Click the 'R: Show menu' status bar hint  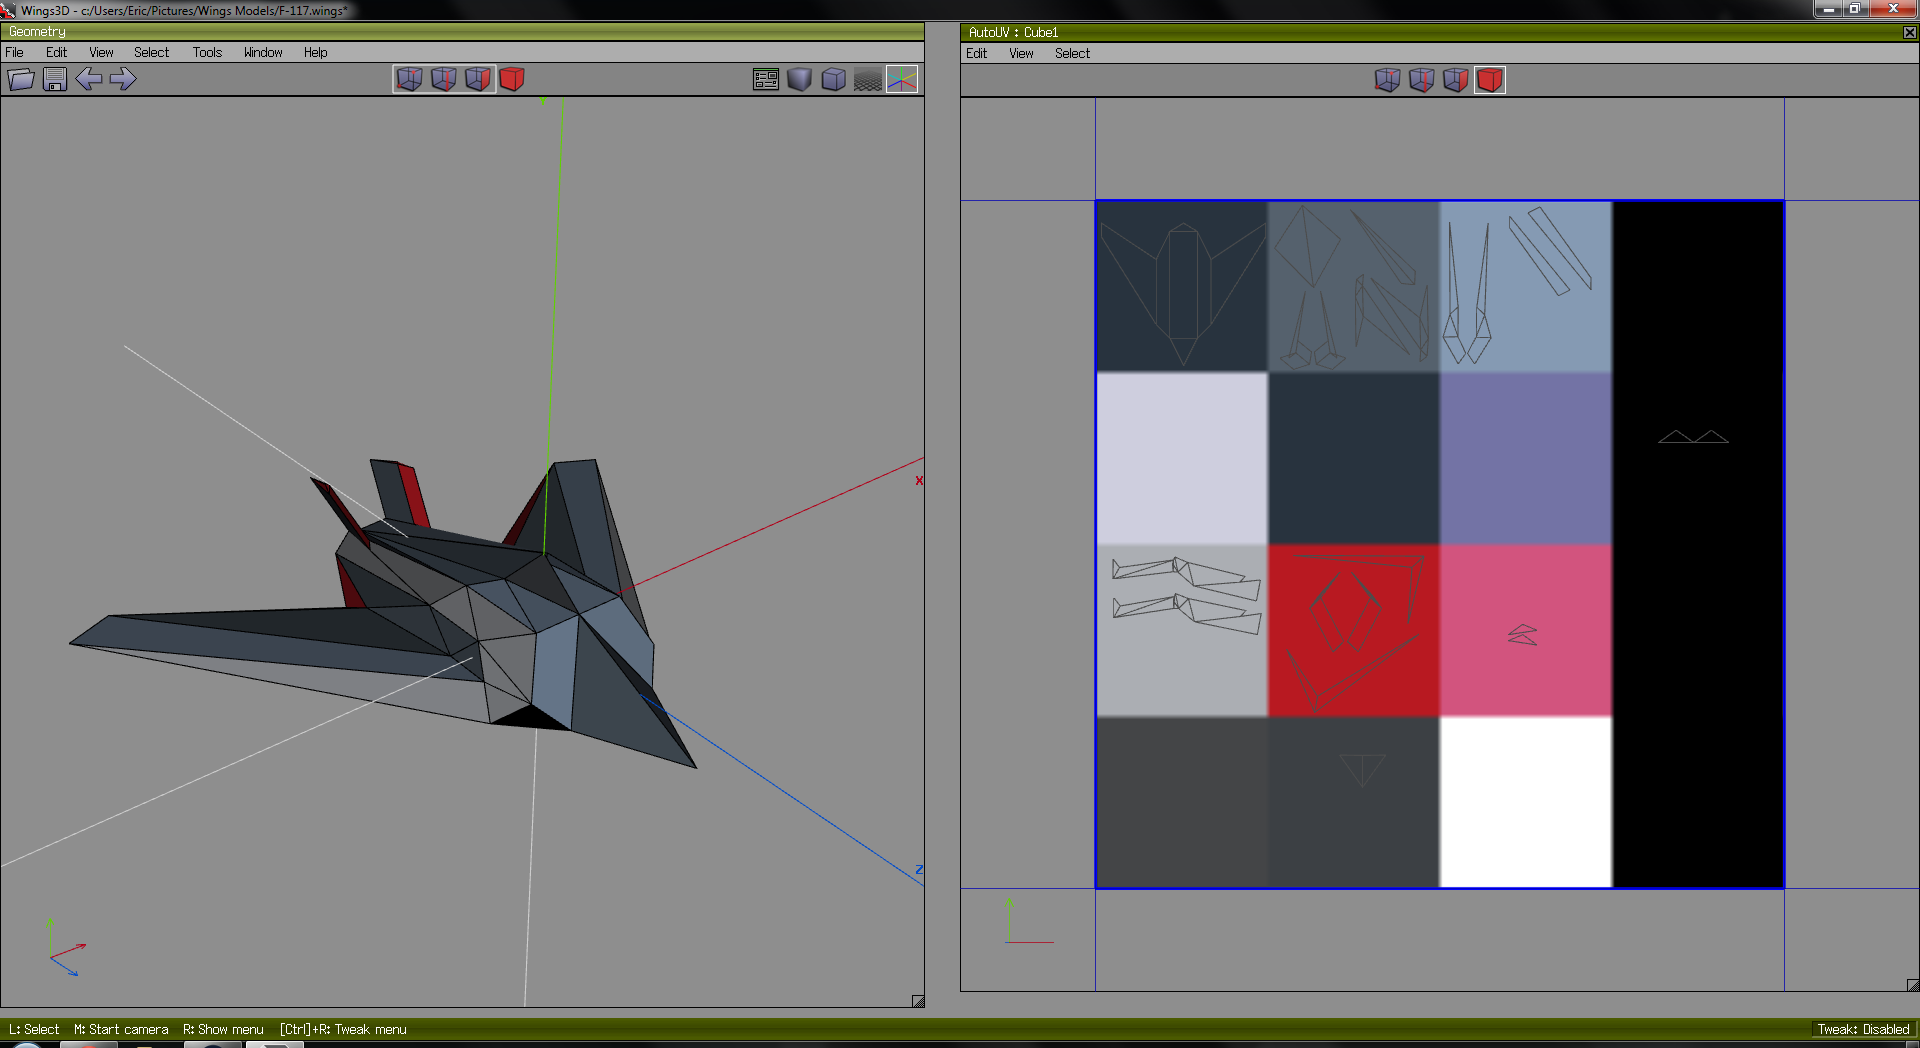pyautogui.click(x=223, y=1029)
